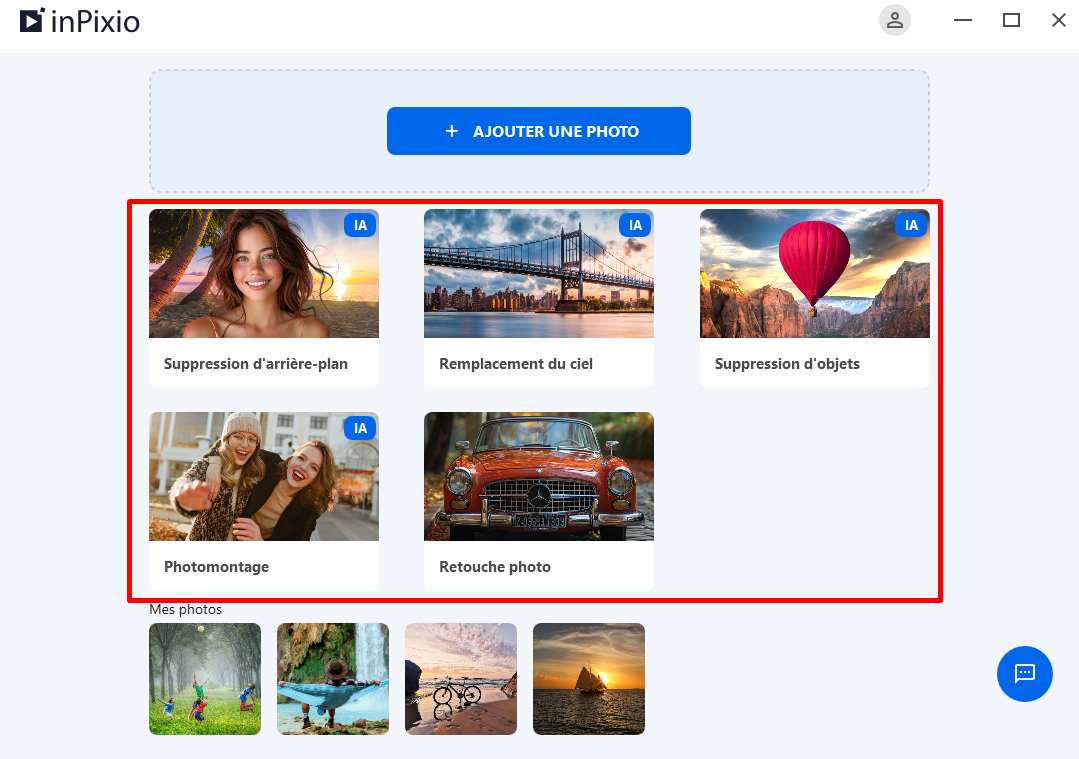1079x759 pixels.
Task: Close the inPixio window
Action: tap(1059, 20)
